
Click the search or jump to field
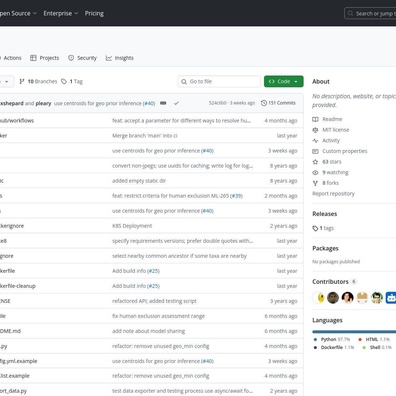pyautogui.click(x=370, y=13)
